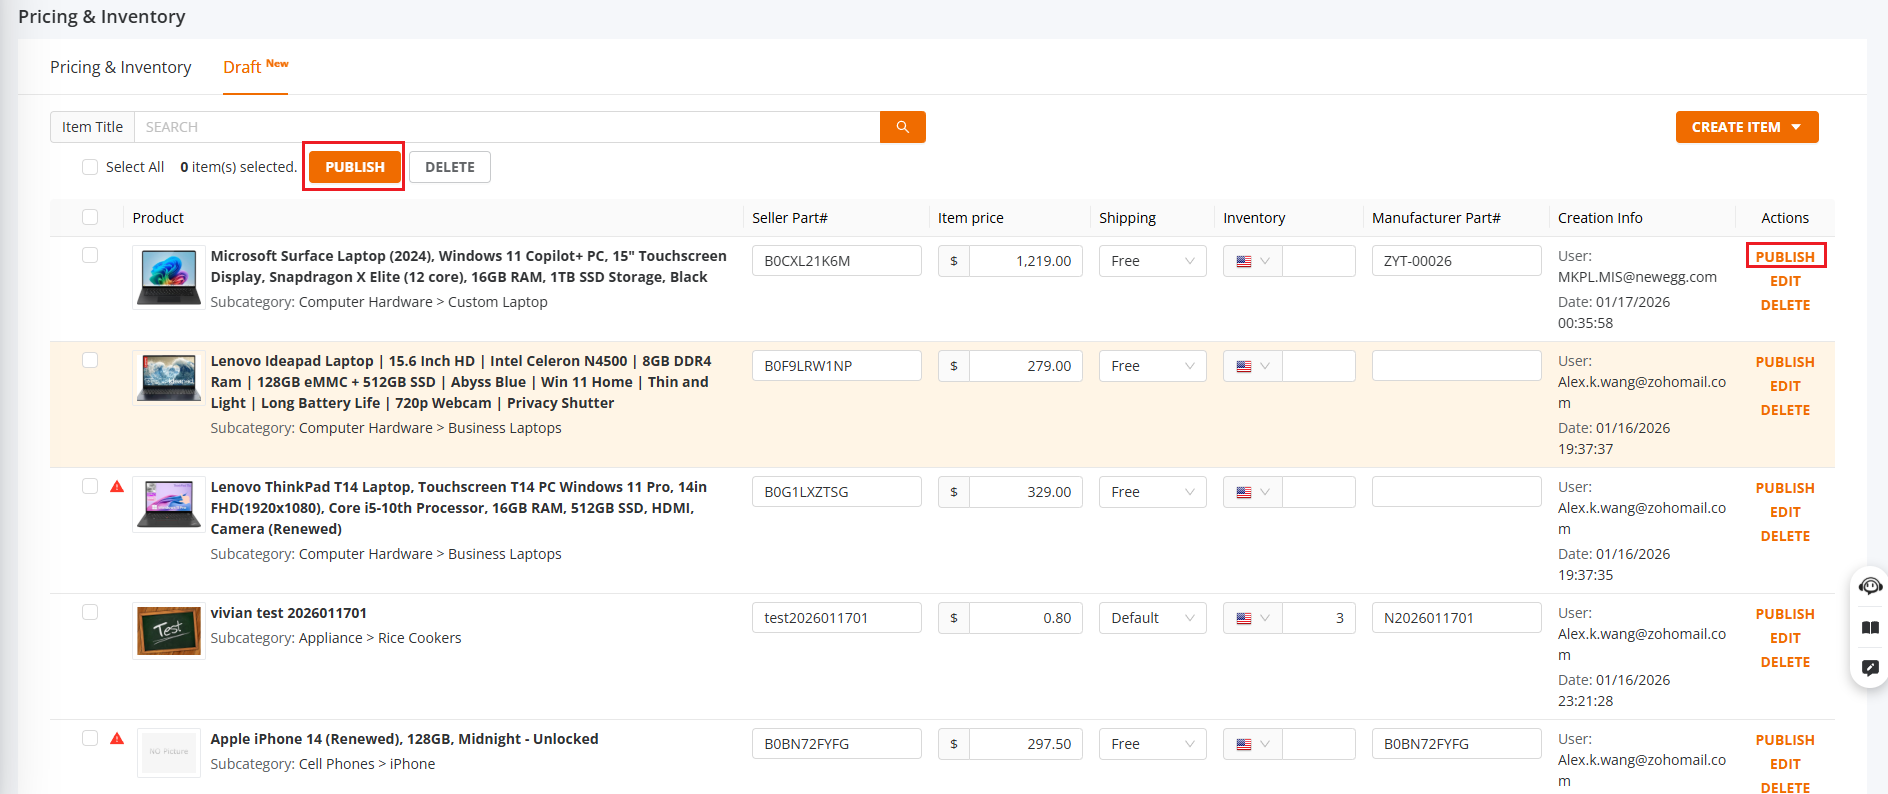The width and height of the screenshot is (1888, 794).
Task: Open Shipping dropdown for vivian test item
Action: (1152, 618)
